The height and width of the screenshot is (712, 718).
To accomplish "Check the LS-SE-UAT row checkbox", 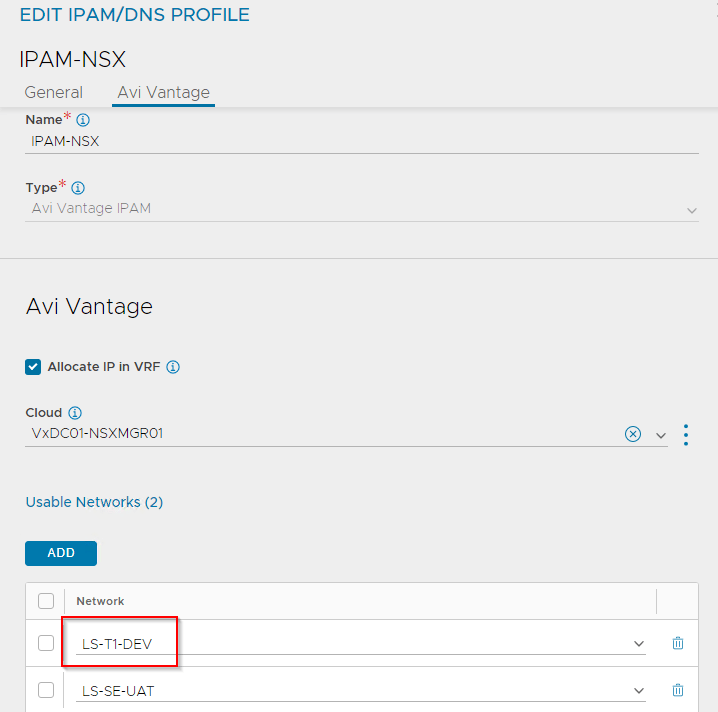I will (x=46, y=690).
